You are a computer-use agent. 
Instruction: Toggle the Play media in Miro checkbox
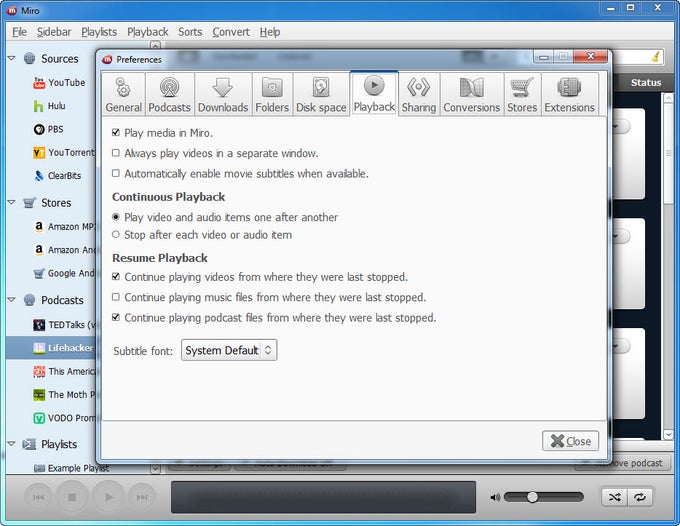(x=116, y=132)
